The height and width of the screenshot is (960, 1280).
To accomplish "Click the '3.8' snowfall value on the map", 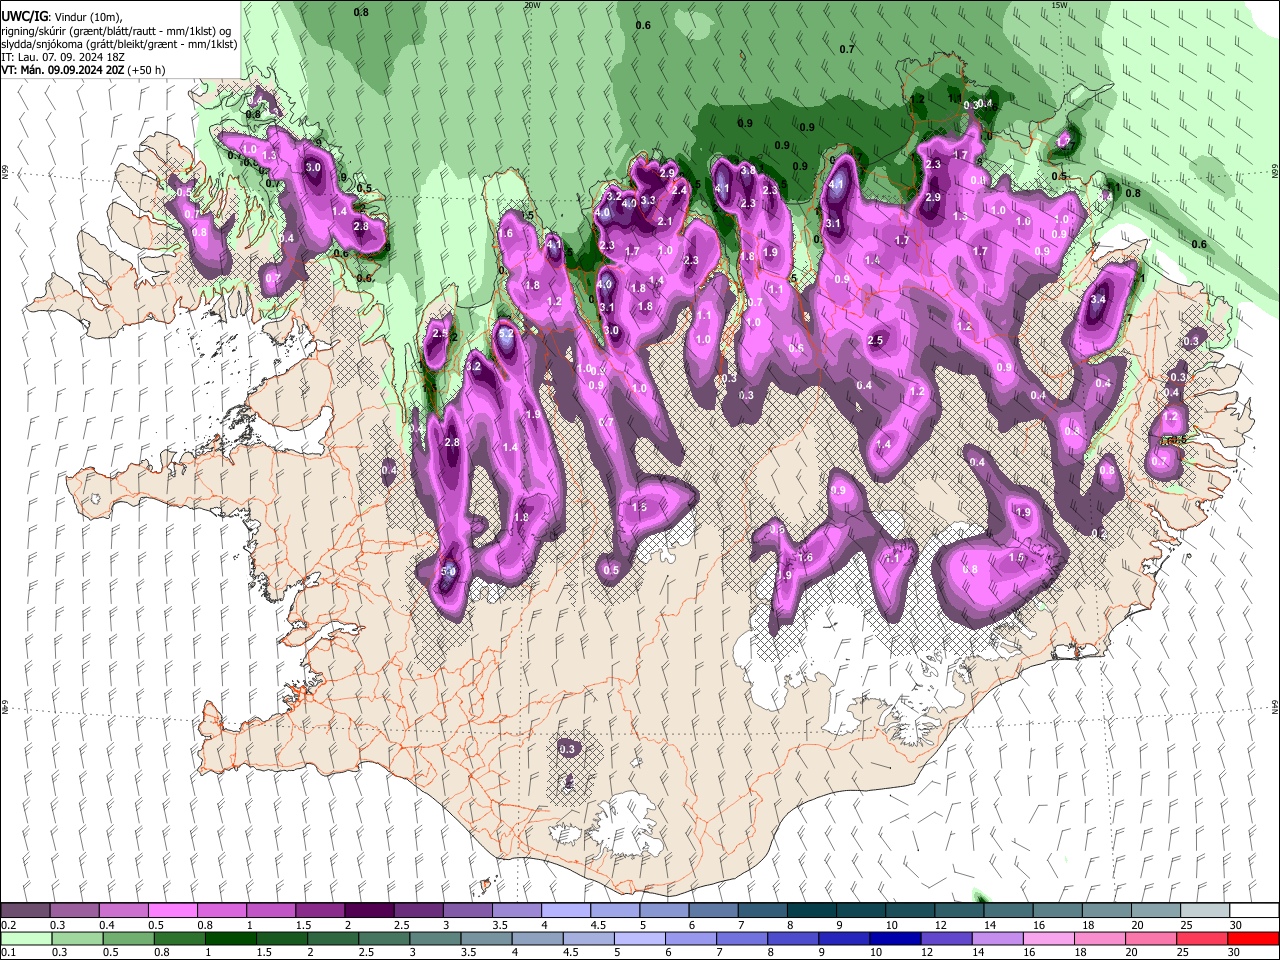I will click(x=747, y=171).
